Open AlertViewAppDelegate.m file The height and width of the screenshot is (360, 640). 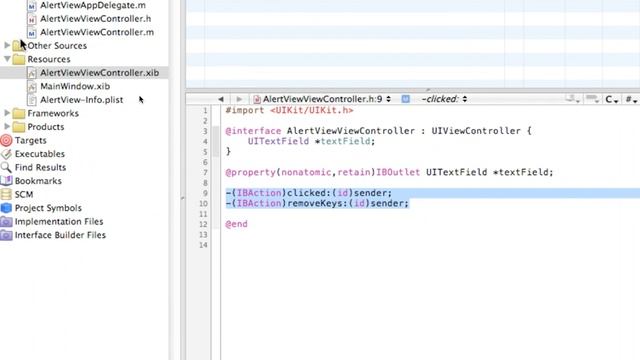click(x=93, y=5)
